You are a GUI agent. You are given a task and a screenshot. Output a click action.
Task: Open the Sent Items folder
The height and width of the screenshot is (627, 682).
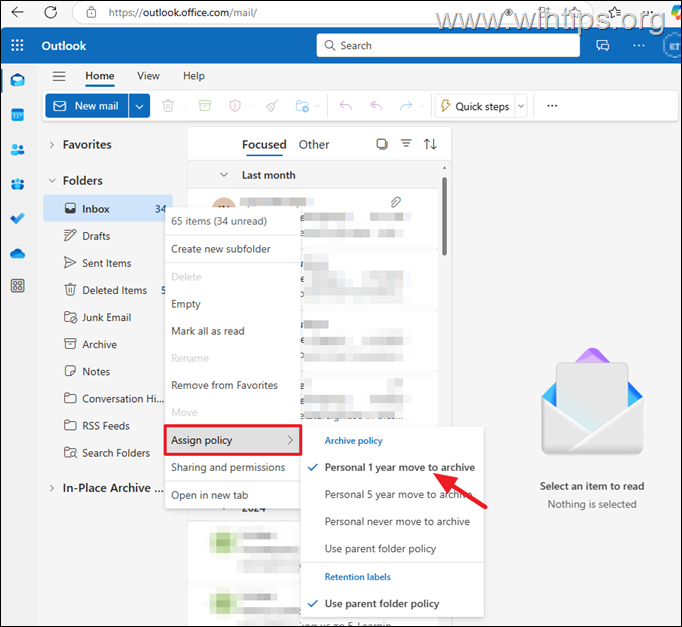click(107, 263)
